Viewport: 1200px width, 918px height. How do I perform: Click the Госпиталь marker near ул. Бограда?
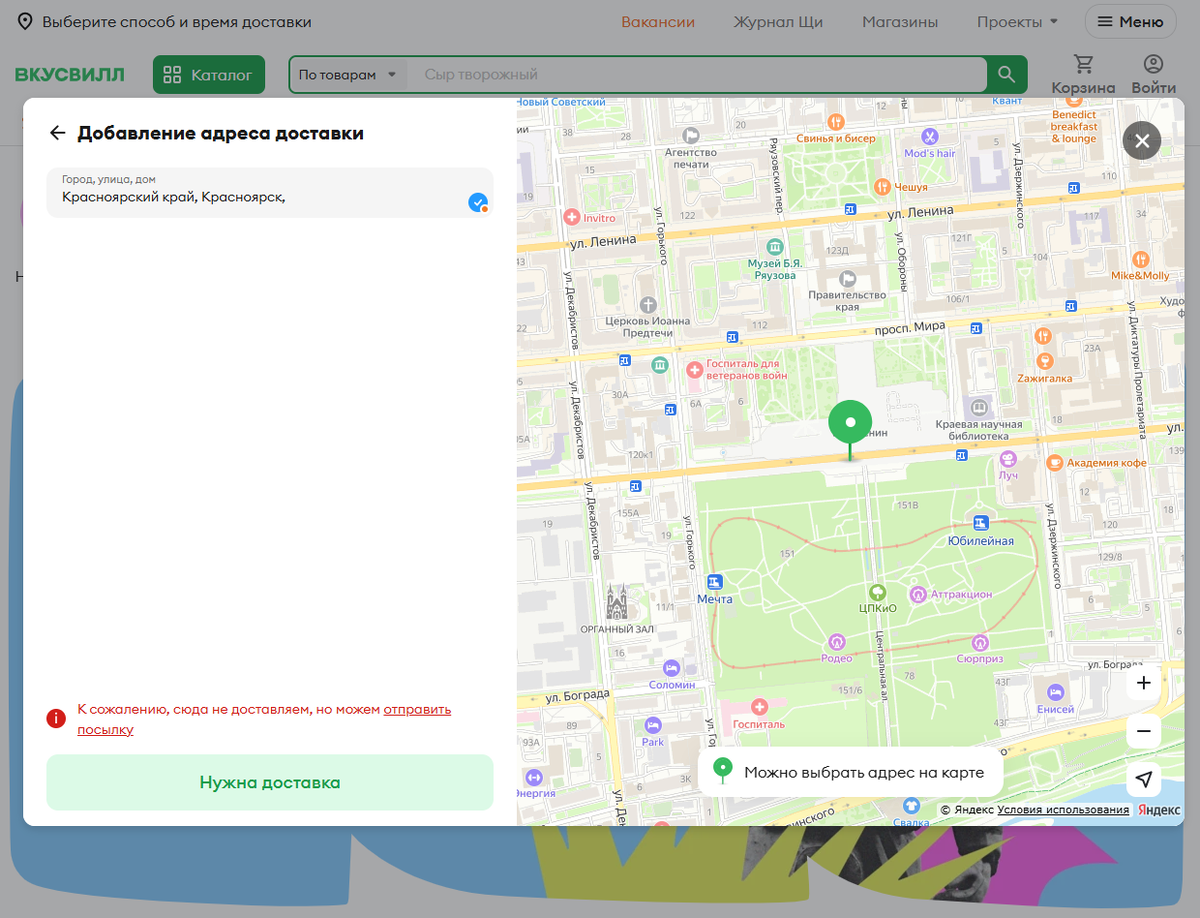pyautogui.click(x=759, y=706)
